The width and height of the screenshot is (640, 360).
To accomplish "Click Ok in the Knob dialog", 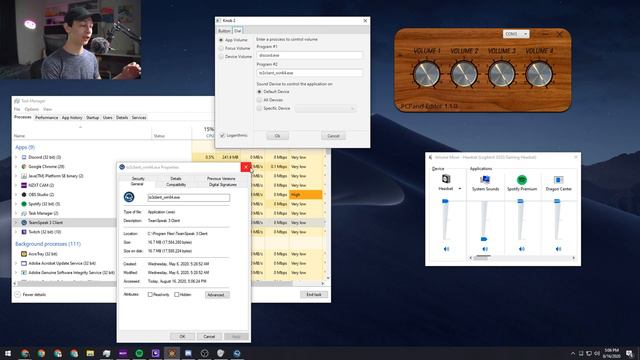I will [x=278, y=136].
